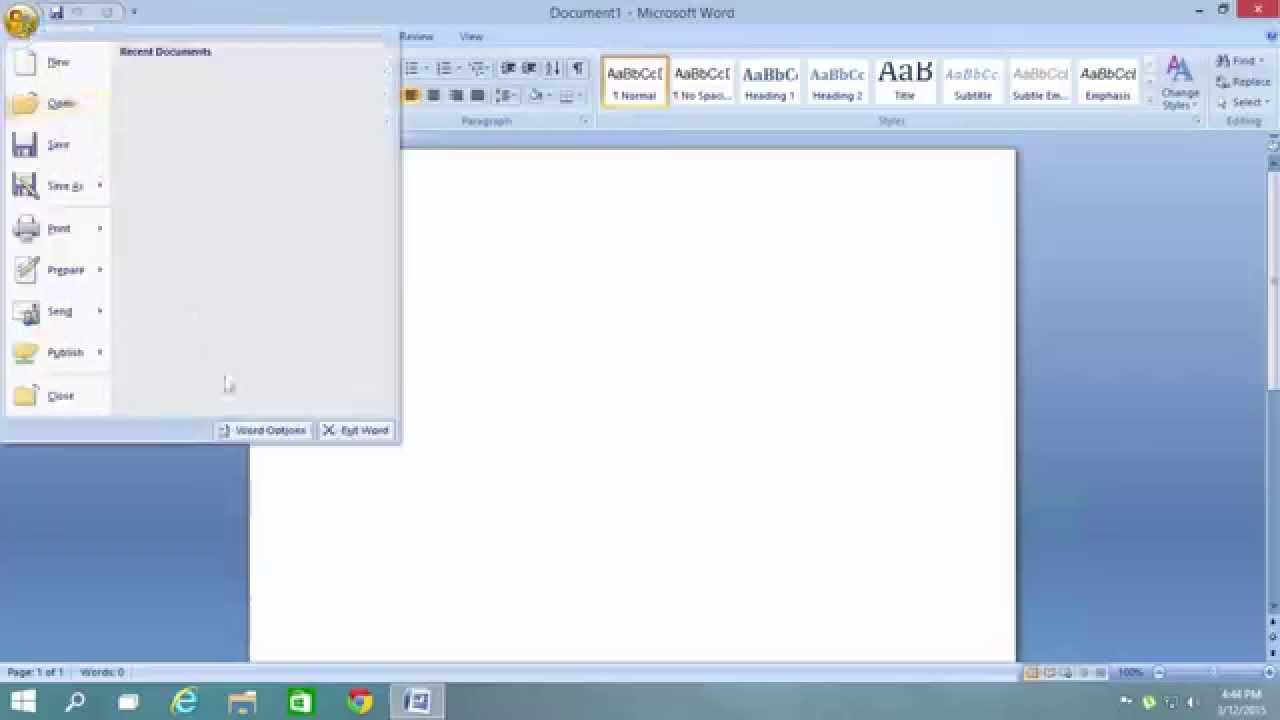This screenshot has height=720, width=1280.
Task: Toggle Center alignment
Action: pyautogui.click(x=433, y=96)
